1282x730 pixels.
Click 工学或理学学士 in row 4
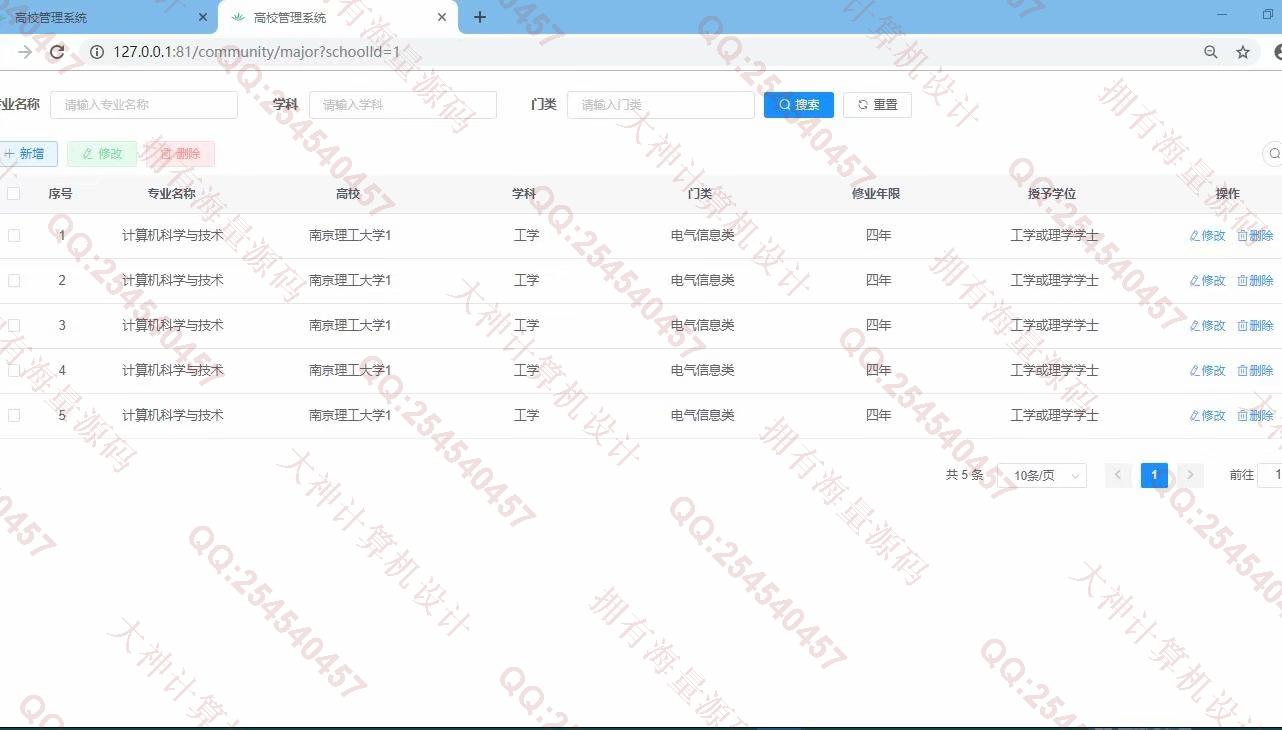[1055, 371]
